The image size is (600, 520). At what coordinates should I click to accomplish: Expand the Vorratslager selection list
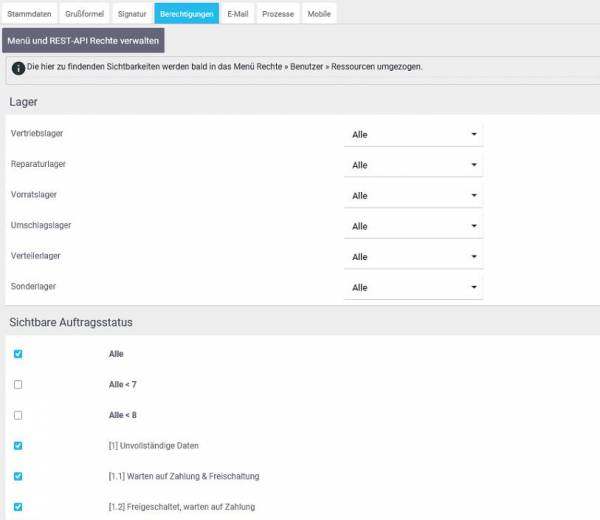coord(413,196)
